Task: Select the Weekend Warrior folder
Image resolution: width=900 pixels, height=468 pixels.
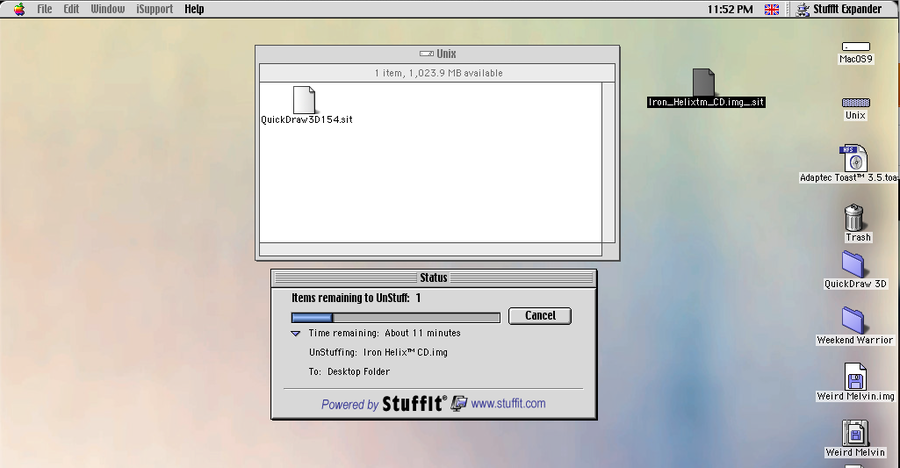Action: [x=854, y=320]
